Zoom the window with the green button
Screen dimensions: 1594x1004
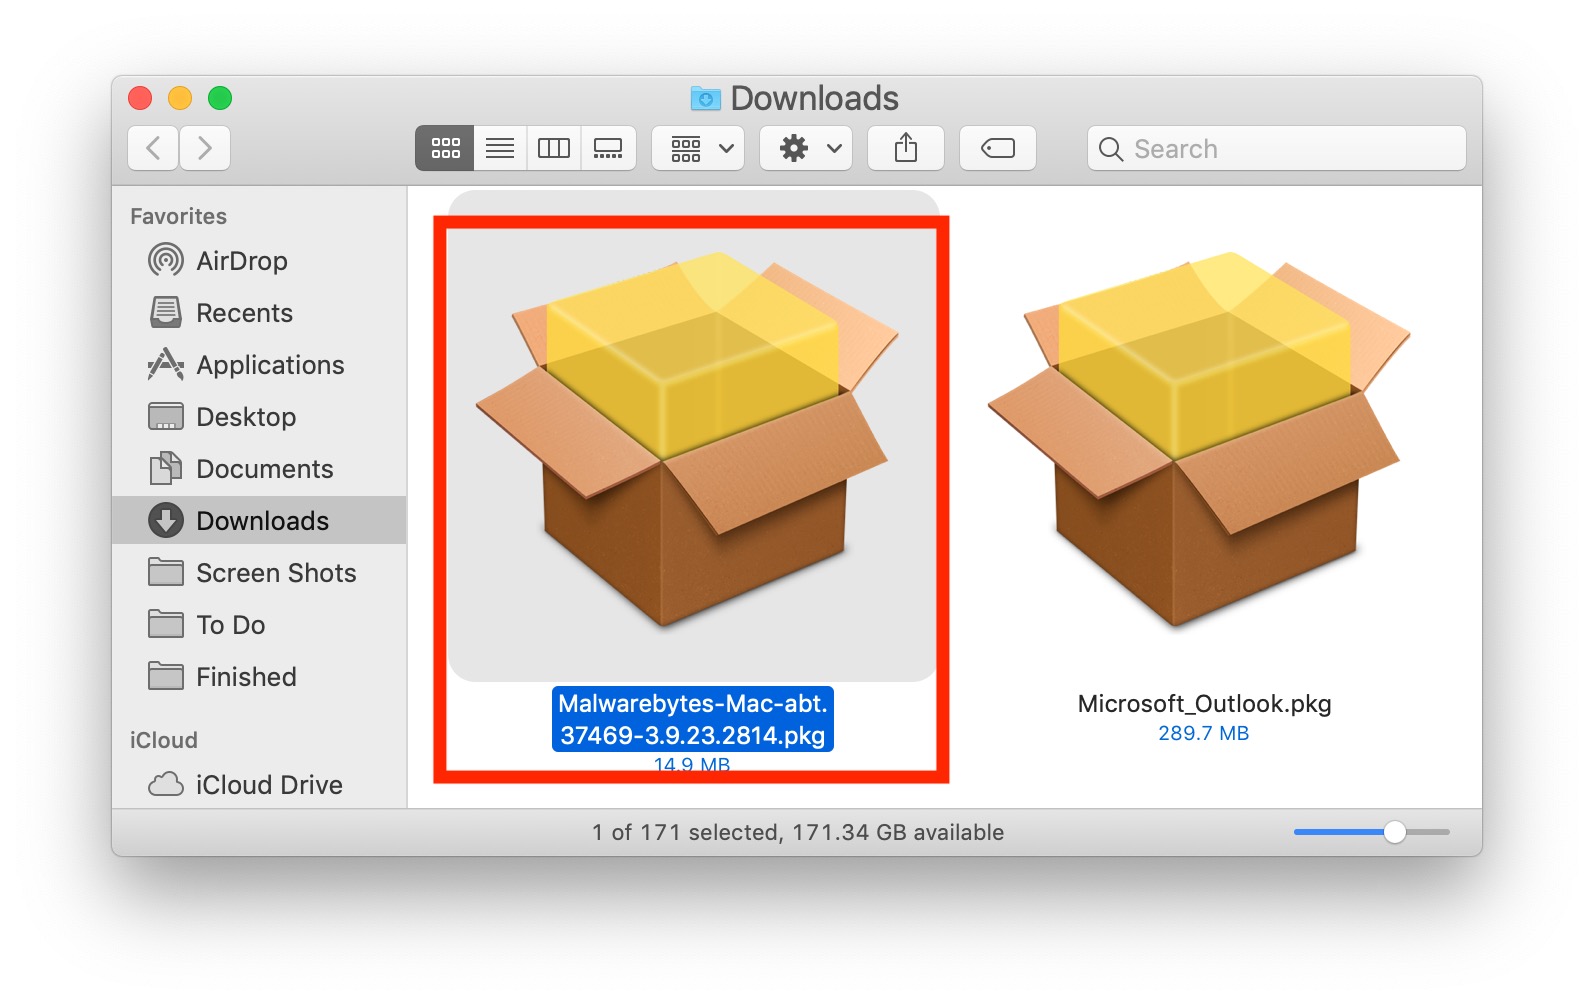[220, 98]
